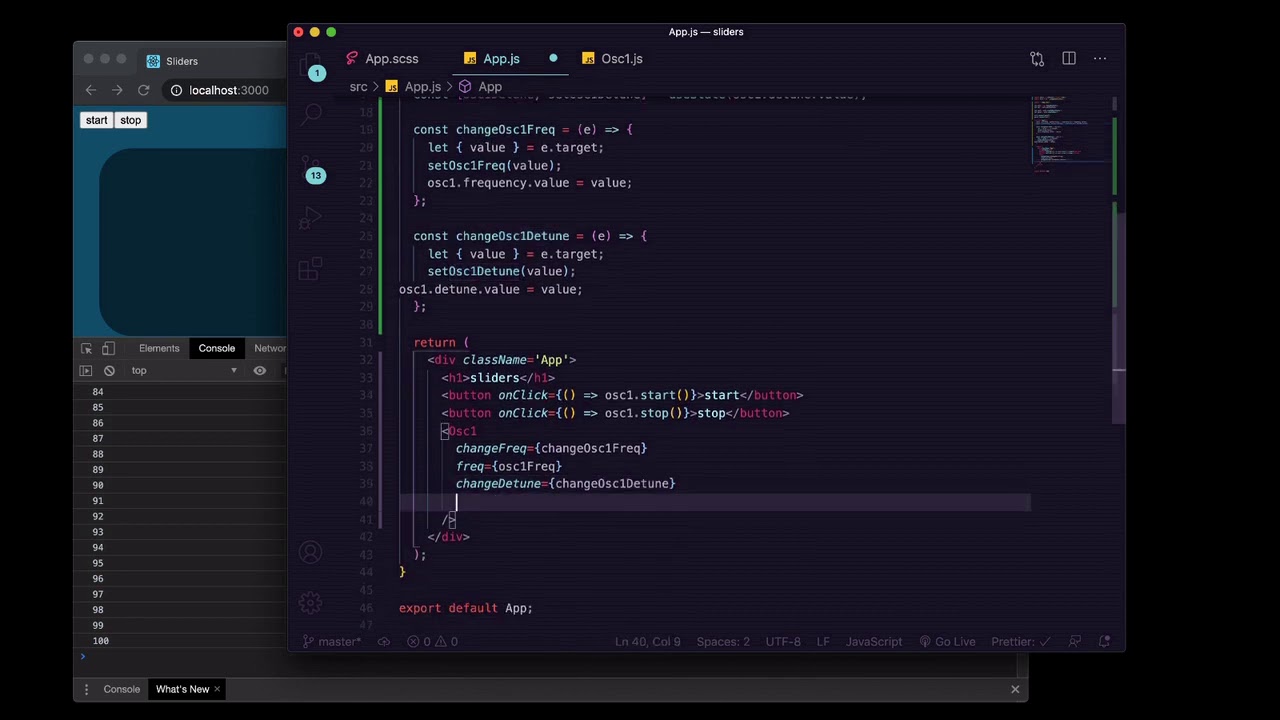Image resolution: width=1280 pixels, height=720 pixels.
Task: Click the console log entry 100
Action: [x=101, y=641]
